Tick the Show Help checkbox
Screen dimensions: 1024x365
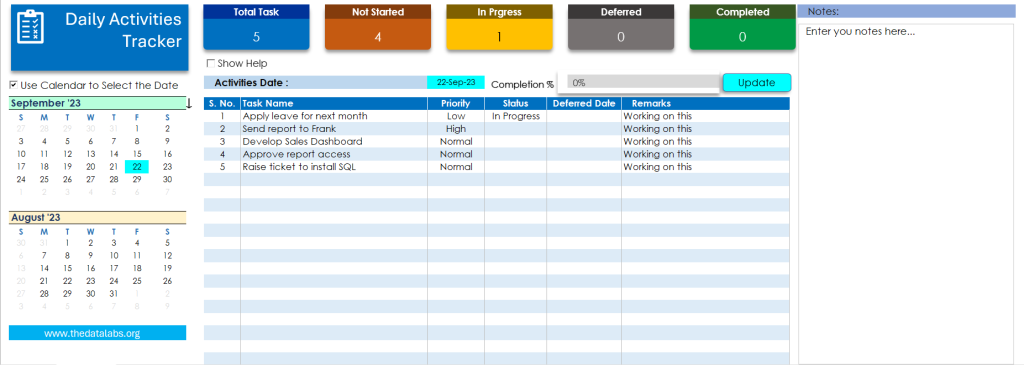coord(210,63)
